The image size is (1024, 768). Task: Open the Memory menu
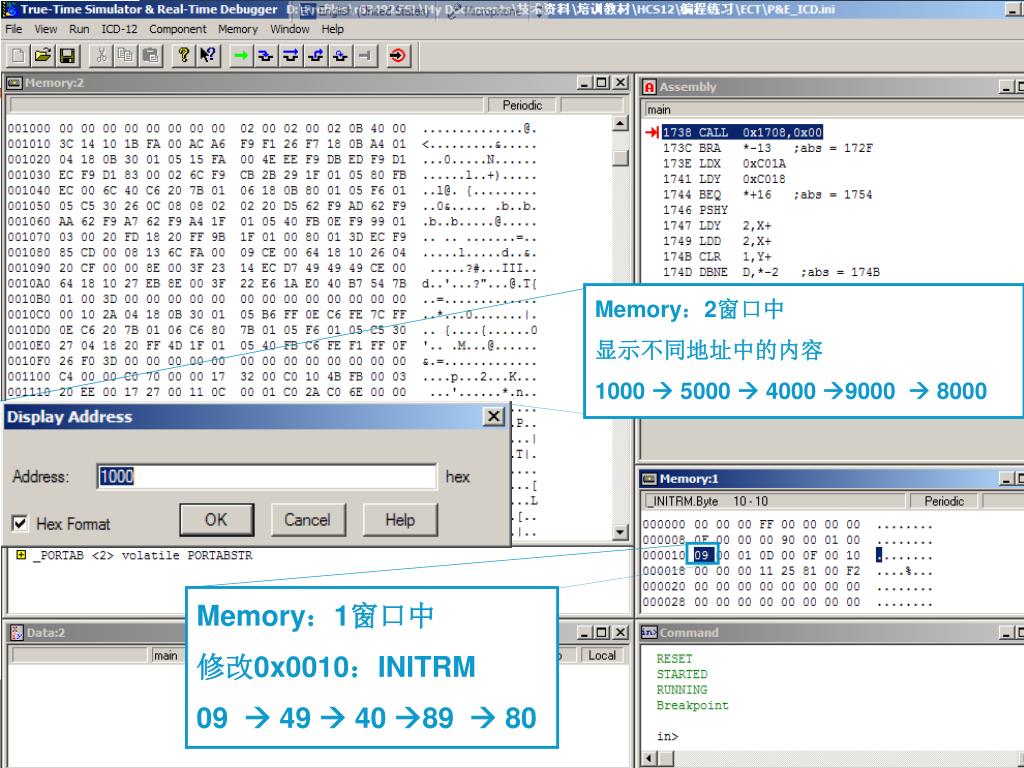(x=238, y=29)
